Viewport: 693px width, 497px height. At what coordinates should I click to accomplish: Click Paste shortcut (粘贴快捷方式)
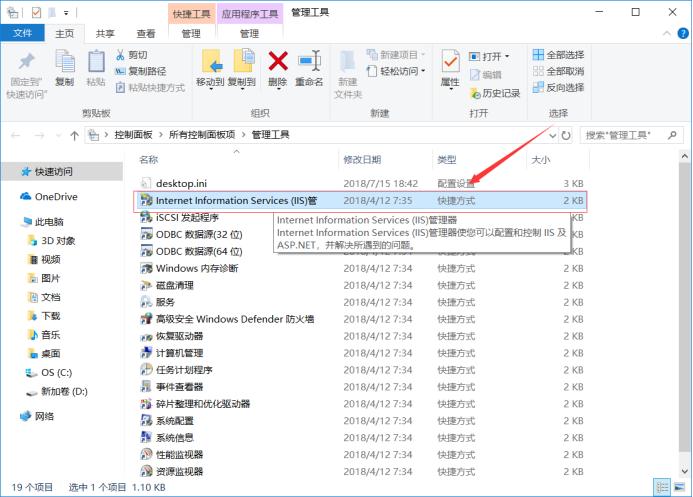pos(150,87)
